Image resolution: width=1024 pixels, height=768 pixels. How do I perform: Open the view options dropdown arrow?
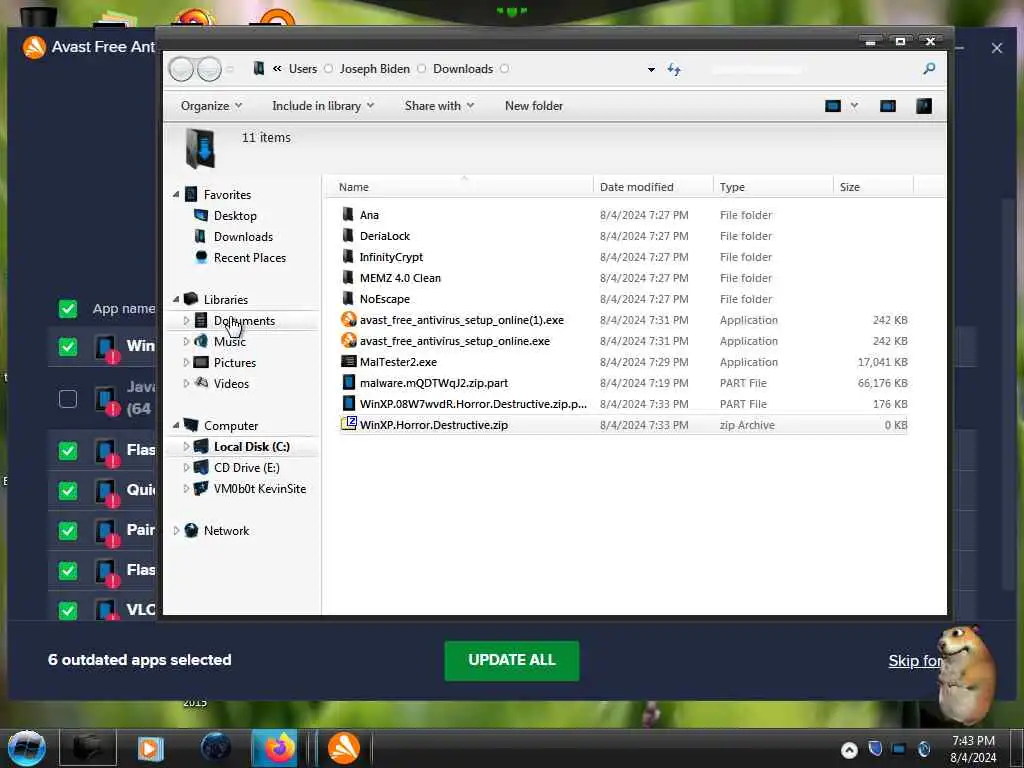coord(854,106)
